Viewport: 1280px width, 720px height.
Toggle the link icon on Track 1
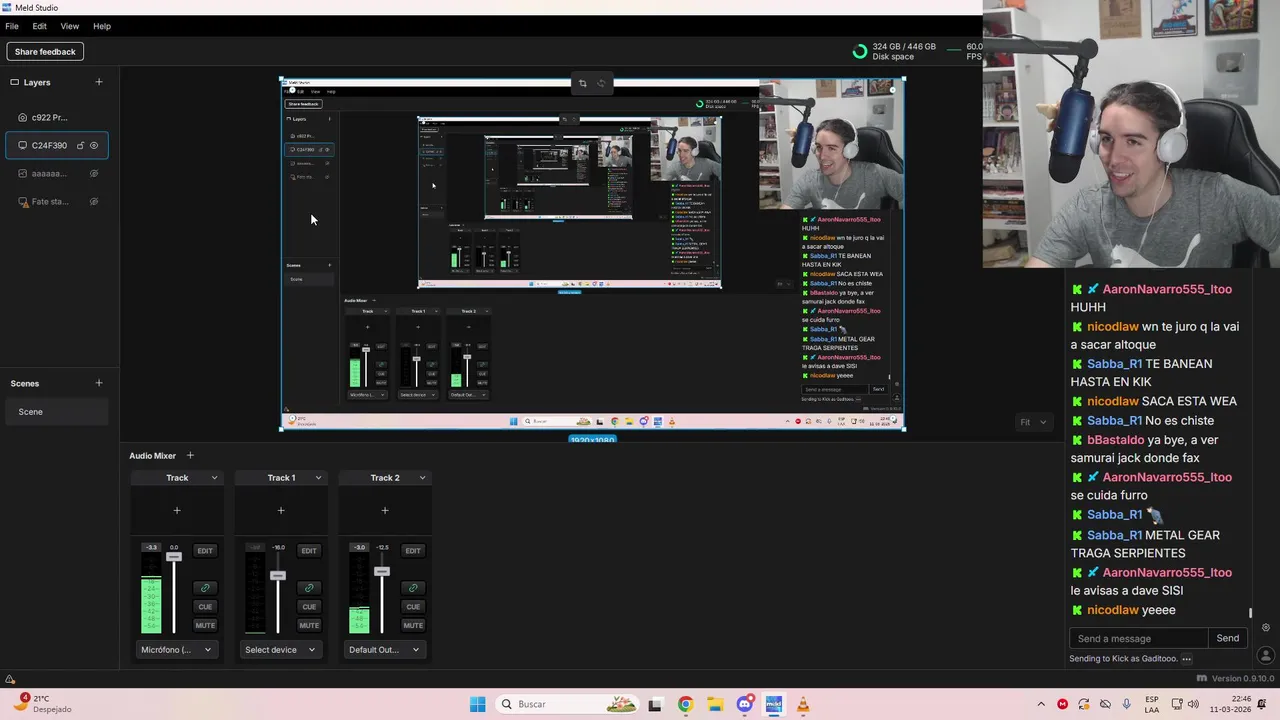click(x=309, y=588)
